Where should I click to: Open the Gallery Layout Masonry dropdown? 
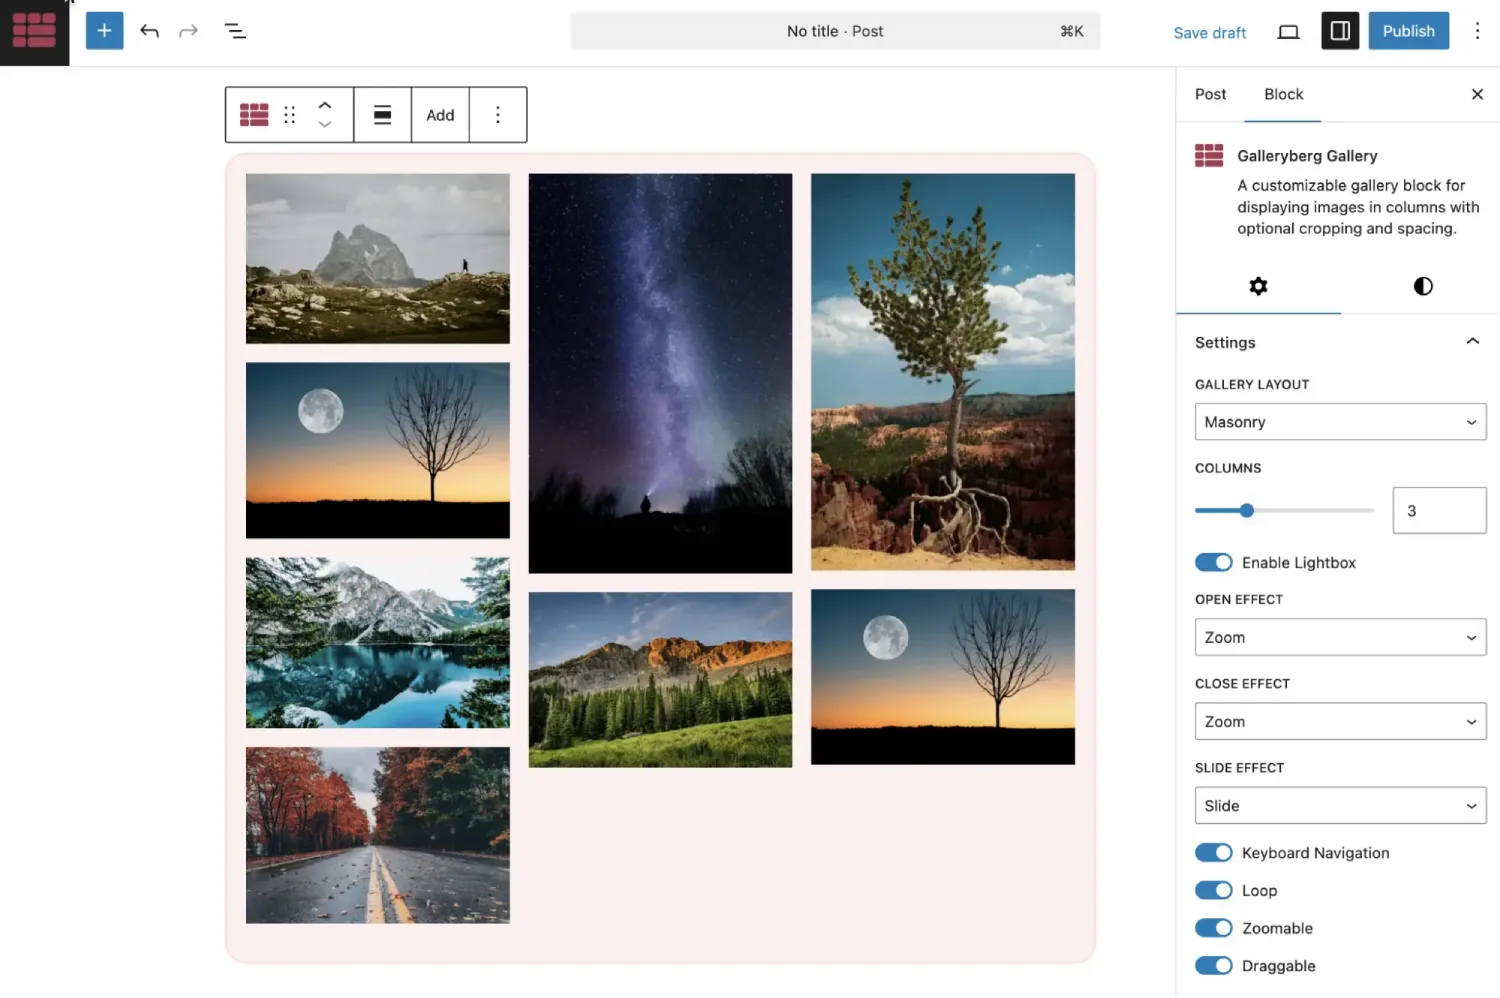(x=1340, y=422)
